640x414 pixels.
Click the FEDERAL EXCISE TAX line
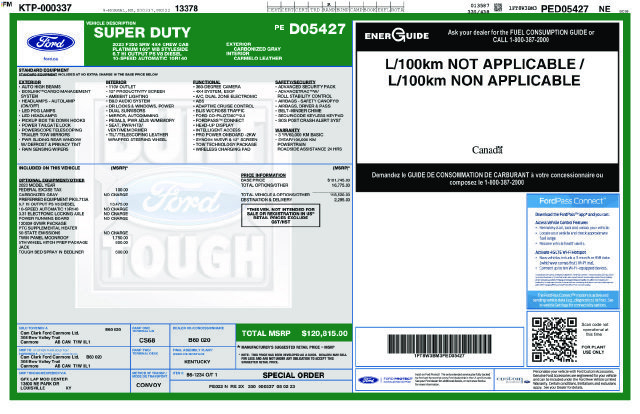click(x=73, y=190)
